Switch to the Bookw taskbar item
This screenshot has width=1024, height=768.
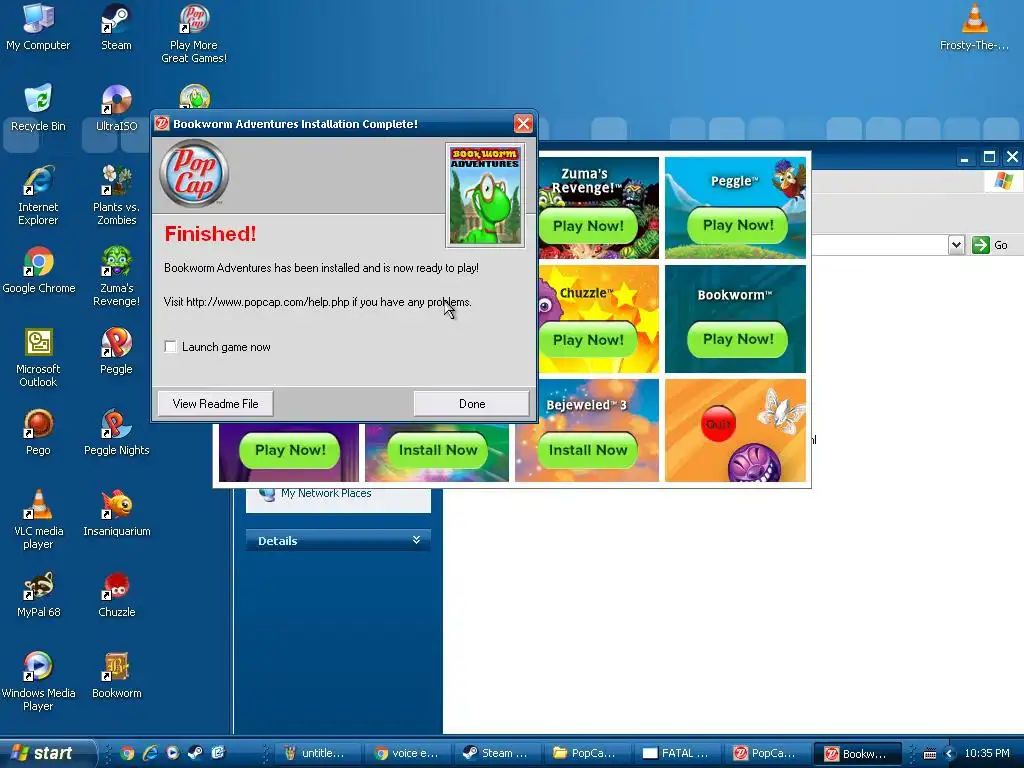(x=857, y=753)
